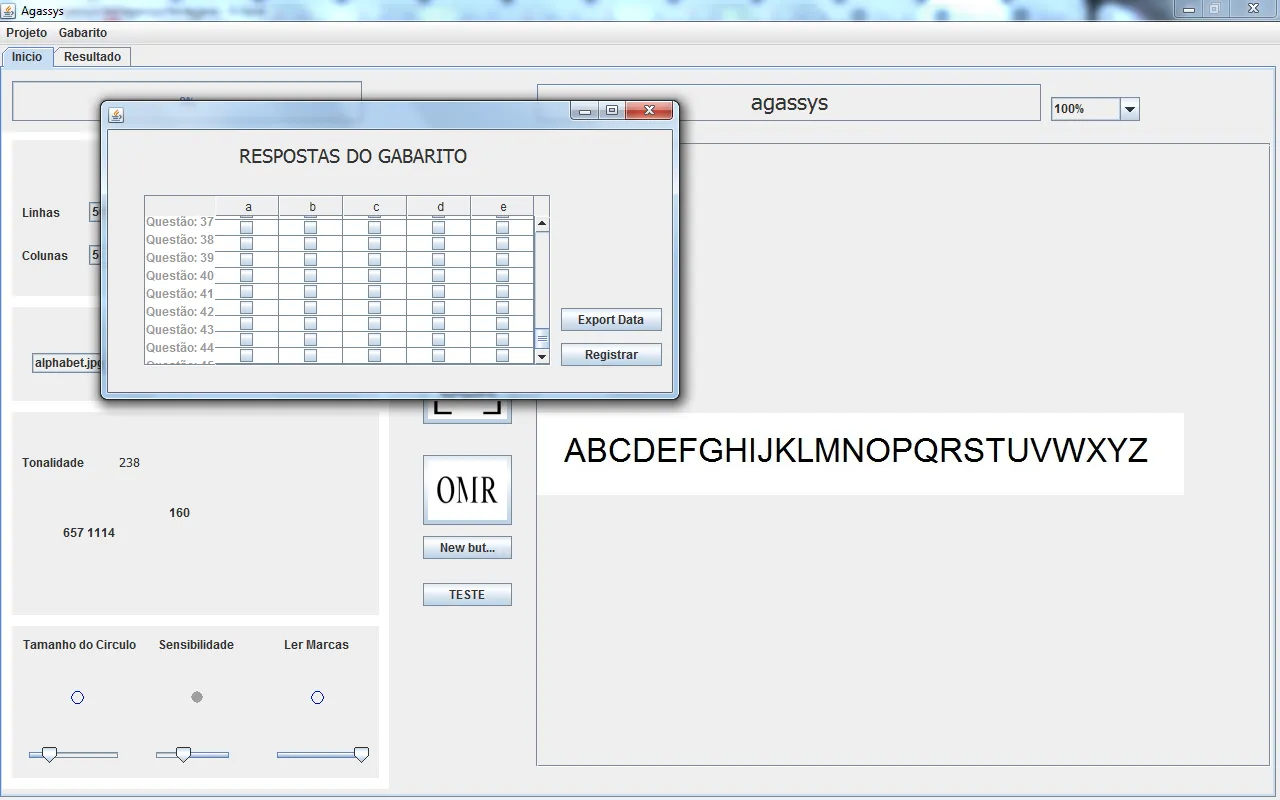Screen dimensions: 1280x800
Task: Check option c for Questão: 42
Action: click(x=375, y=308)
